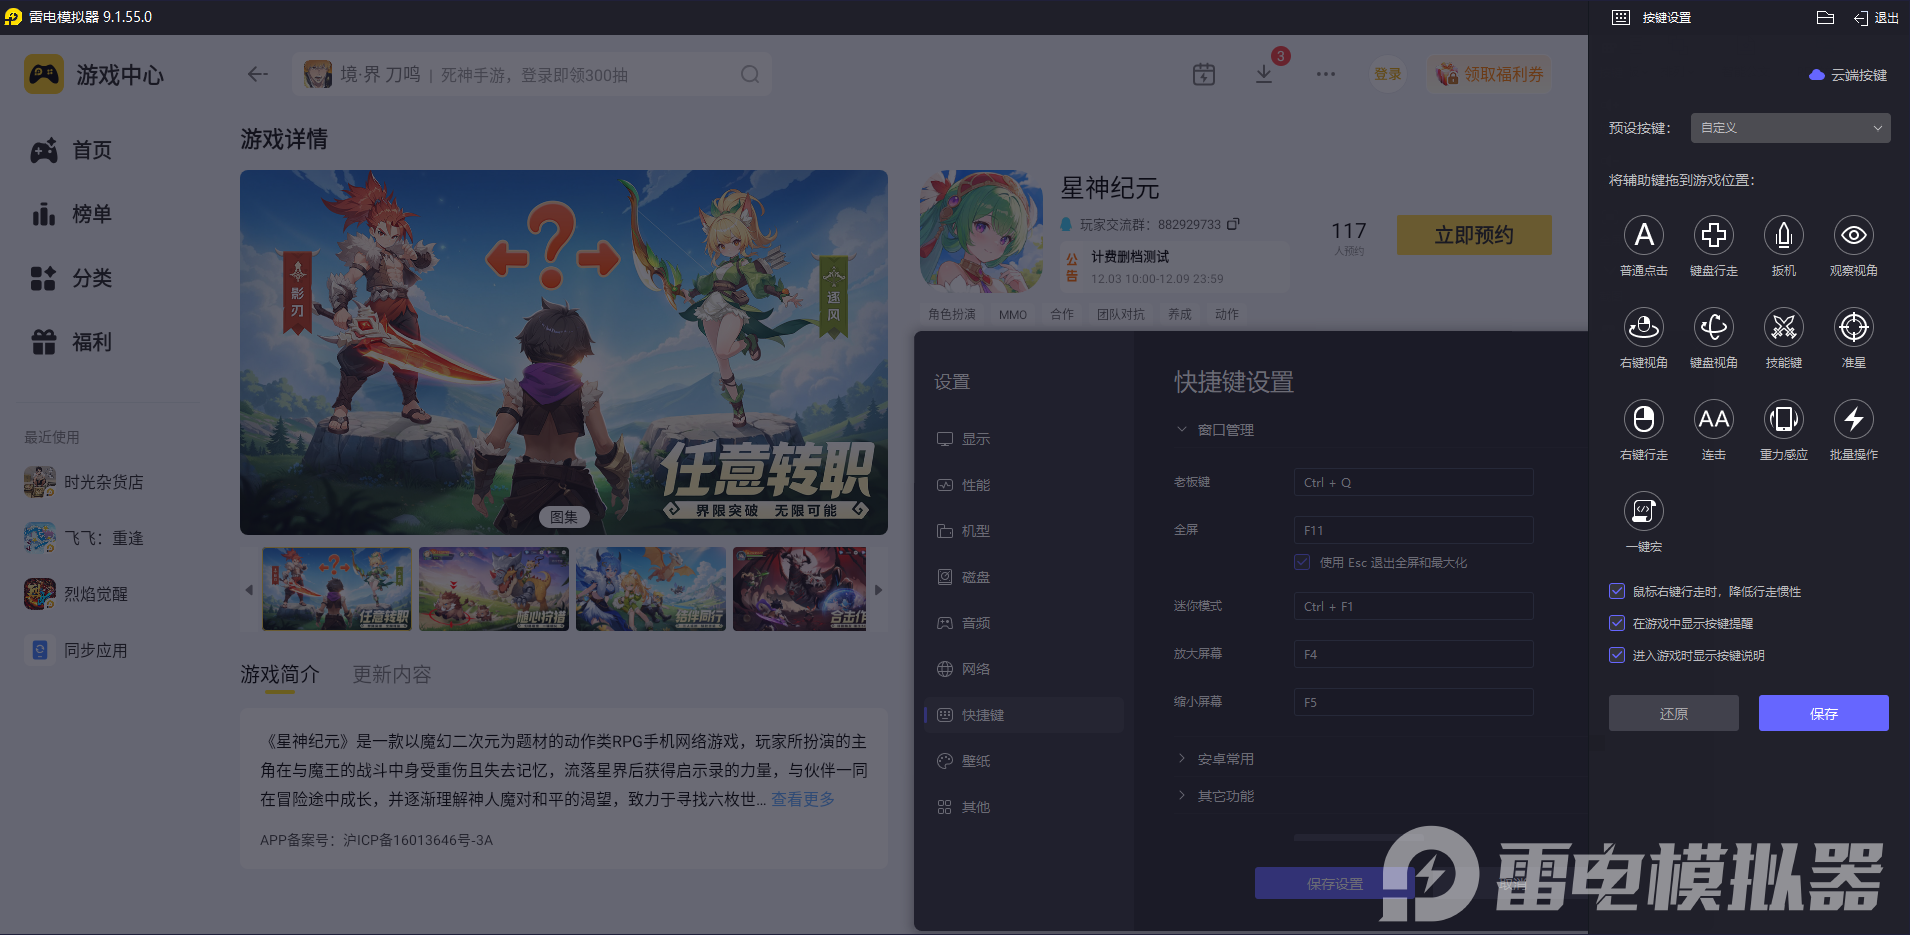Click the 立即预约 reservation button
1910x935 pixels.
point(1473,235)
